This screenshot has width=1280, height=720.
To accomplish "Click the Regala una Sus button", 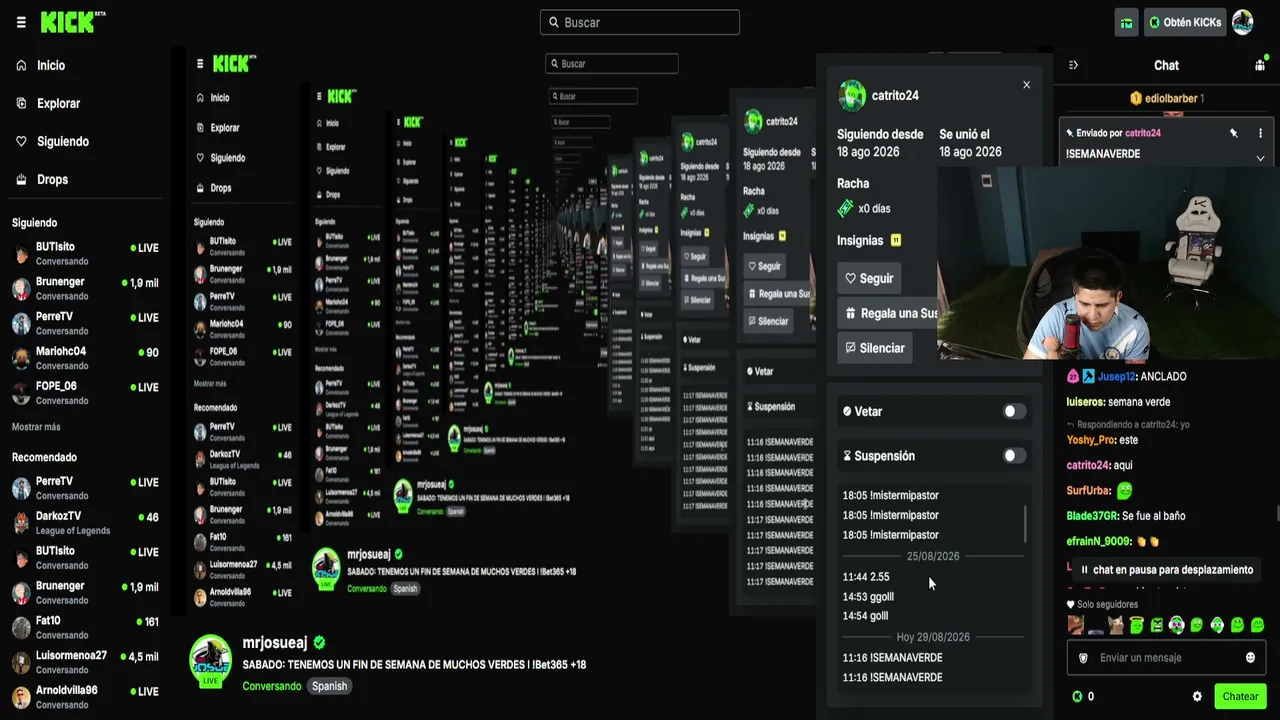I will tap(888, 313).
